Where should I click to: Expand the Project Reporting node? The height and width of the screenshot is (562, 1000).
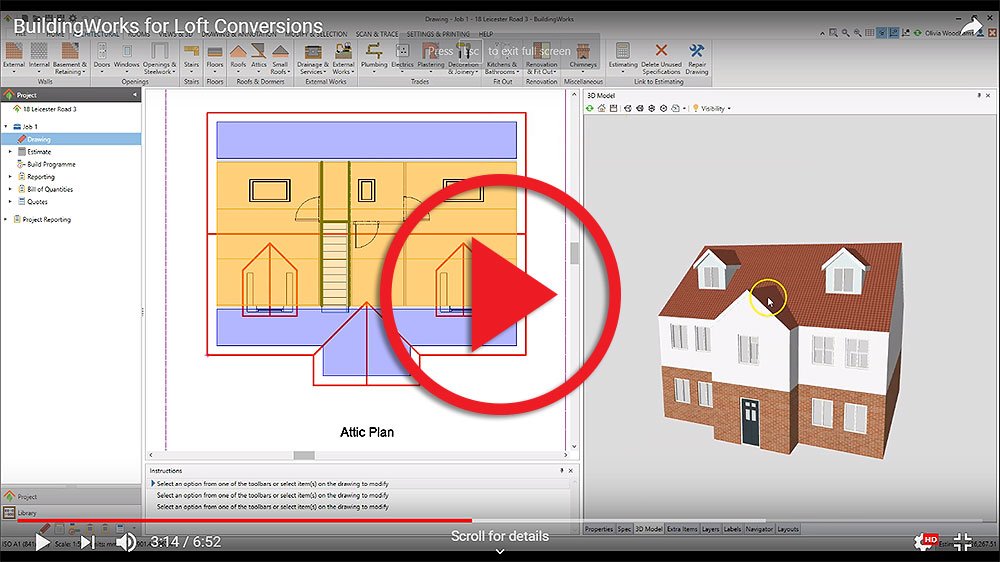point(6,219)
